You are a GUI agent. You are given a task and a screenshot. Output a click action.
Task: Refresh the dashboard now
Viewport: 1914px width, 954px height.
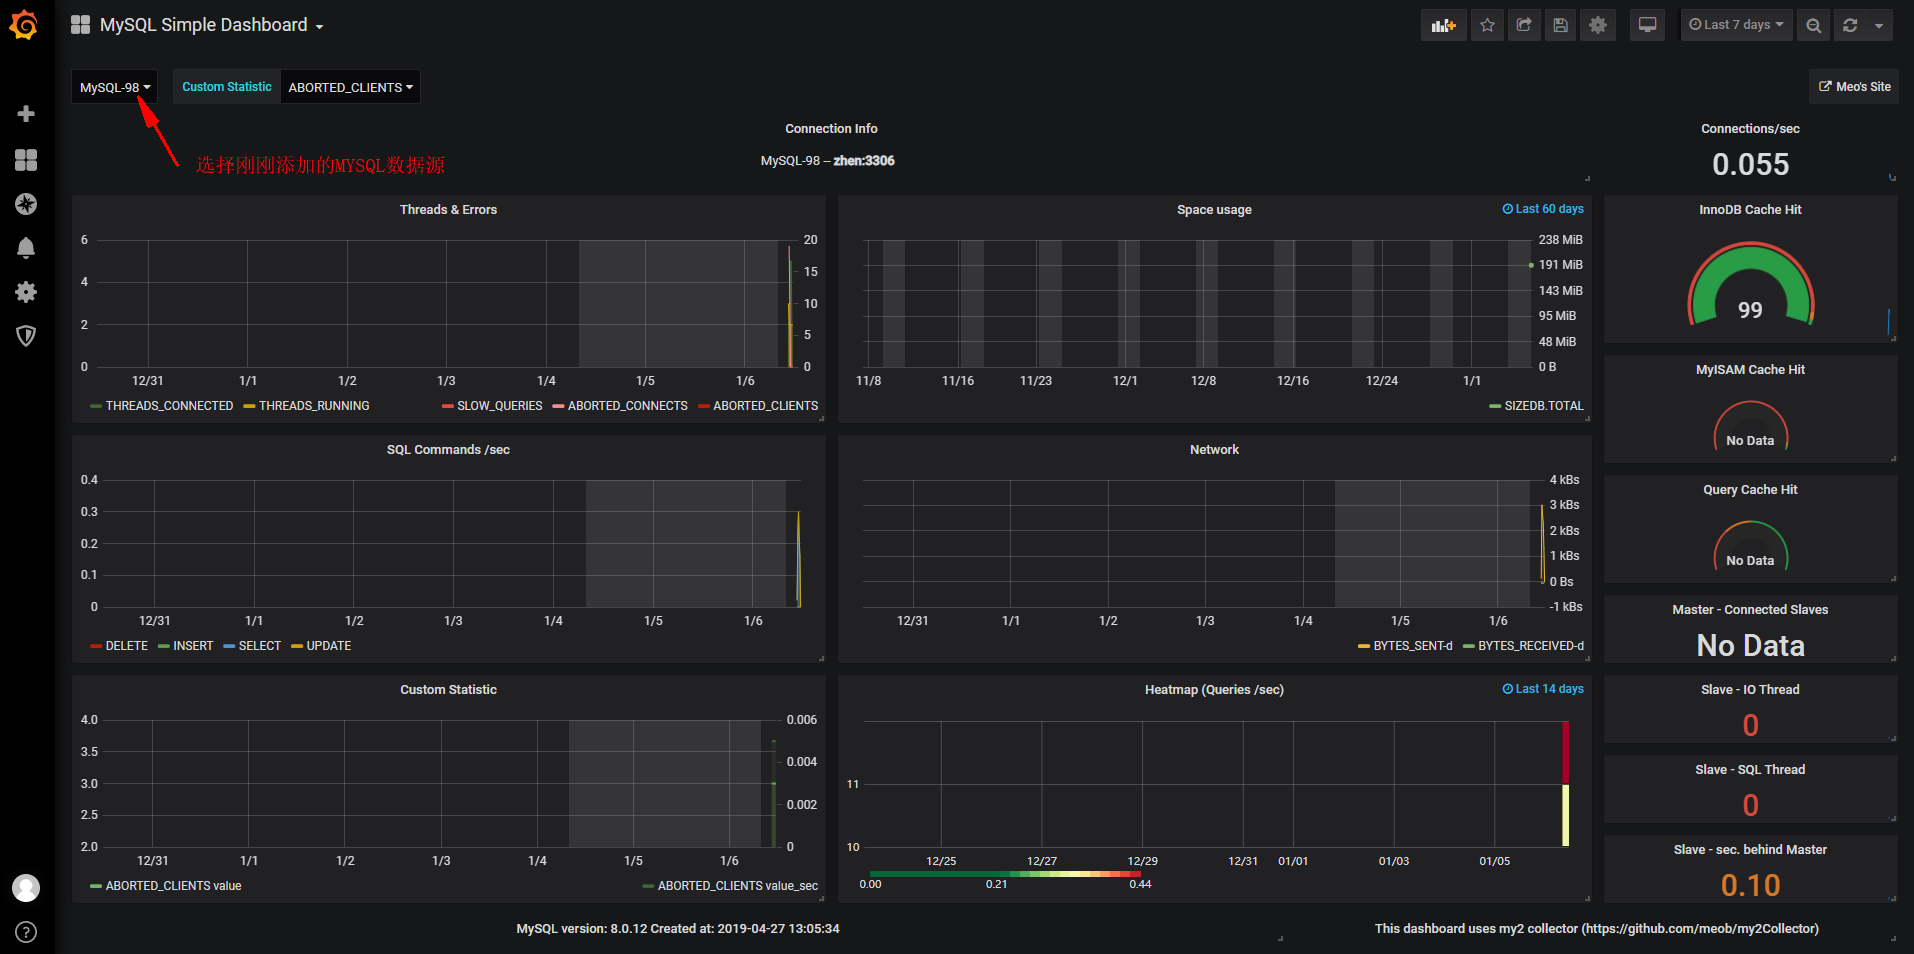[1850, 25]
